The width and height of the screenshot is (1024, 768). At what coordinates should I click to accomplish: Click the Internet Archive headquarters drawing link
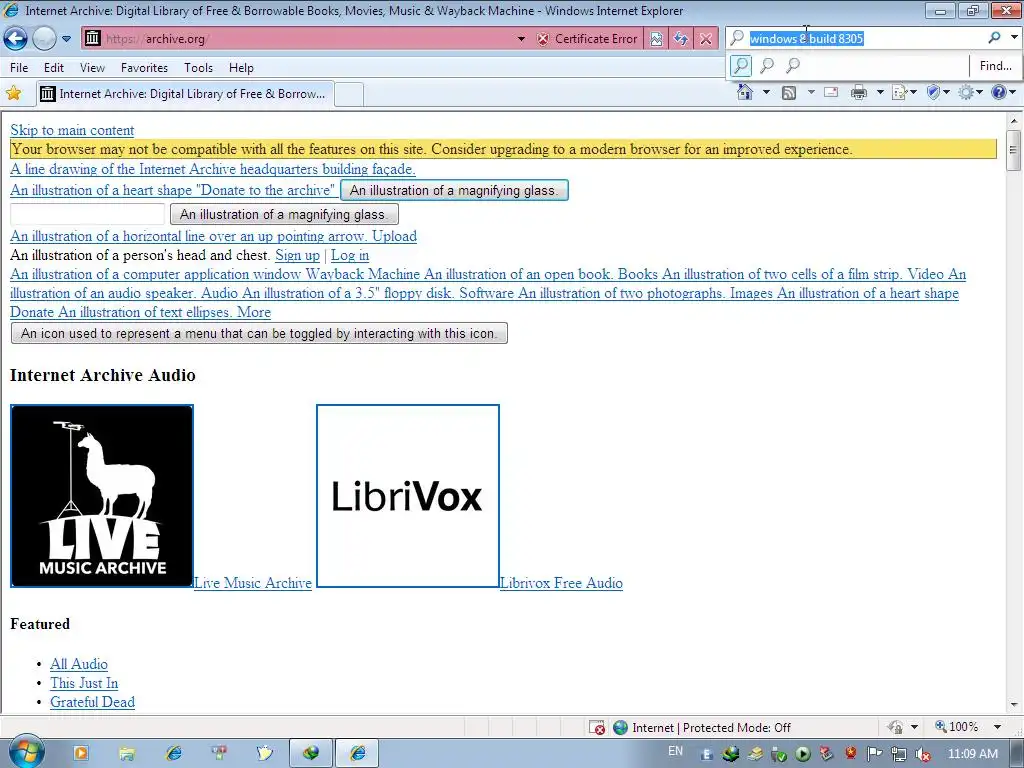[213, 169]
